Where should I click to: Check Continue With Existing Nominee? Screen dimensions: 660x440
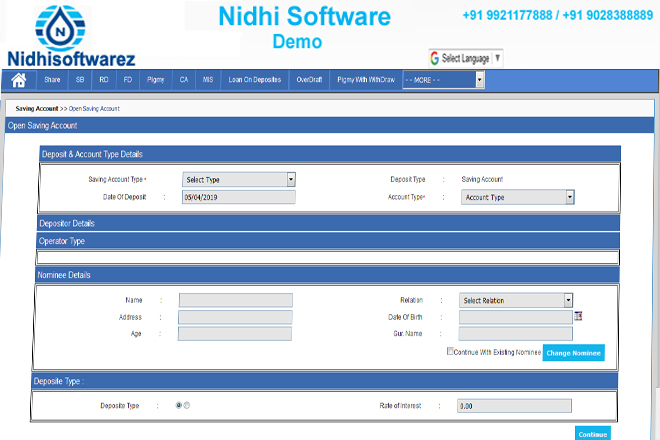pos(450,351)
